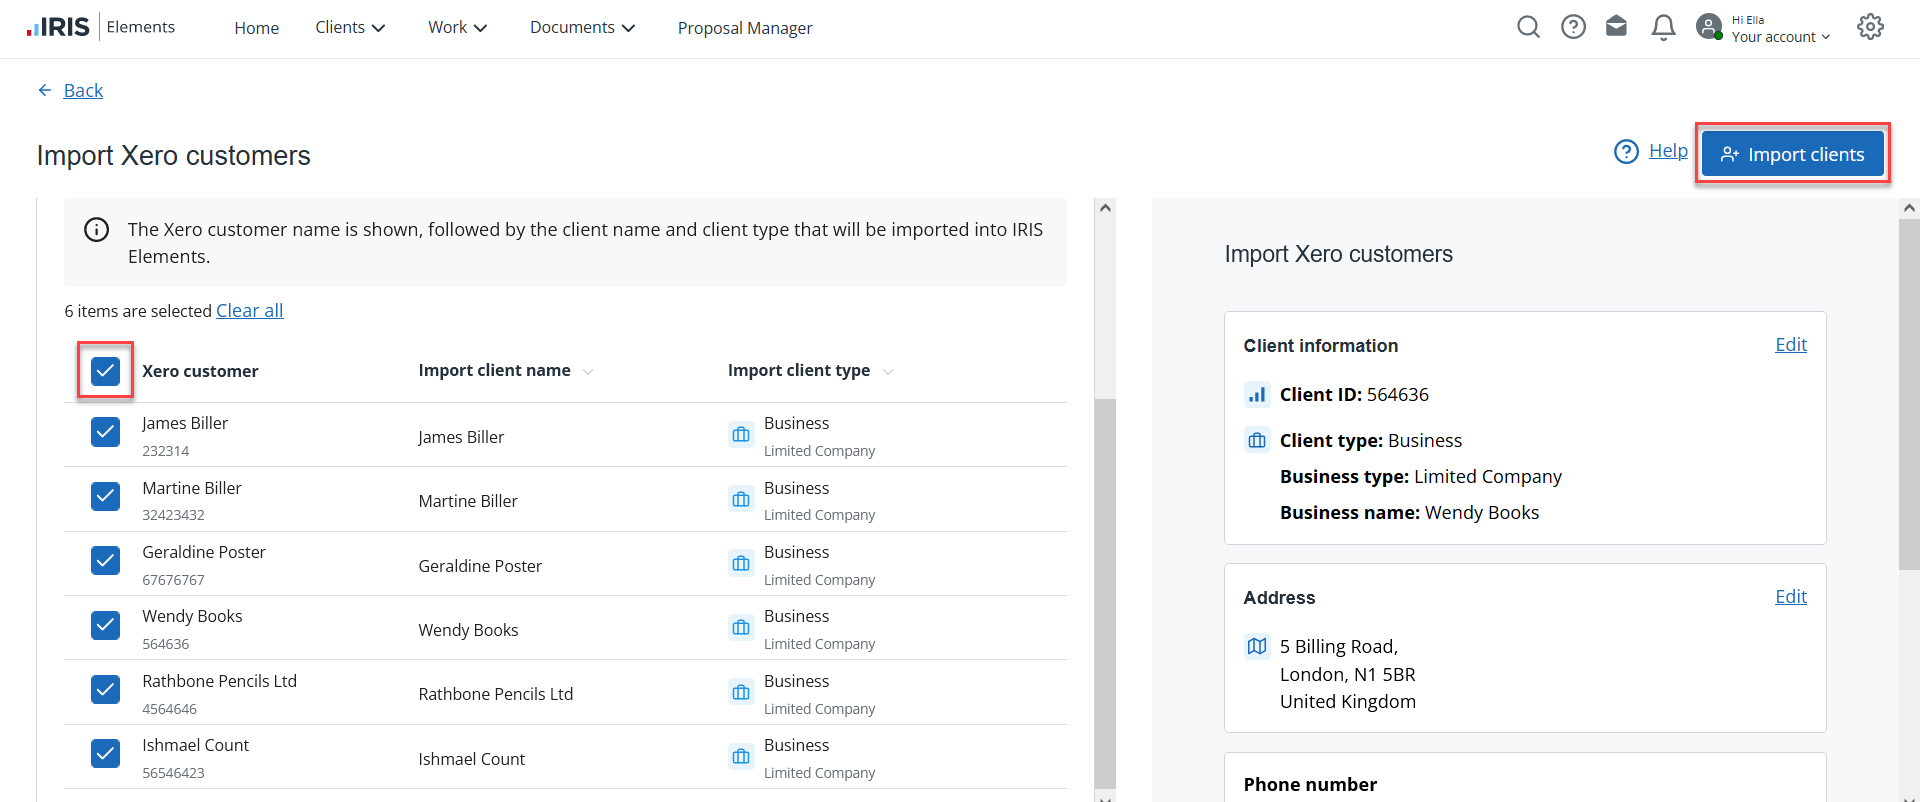This screenshot has width=1920, height=802.
Task: Edit the Address section
Action: pos(1790,597)
